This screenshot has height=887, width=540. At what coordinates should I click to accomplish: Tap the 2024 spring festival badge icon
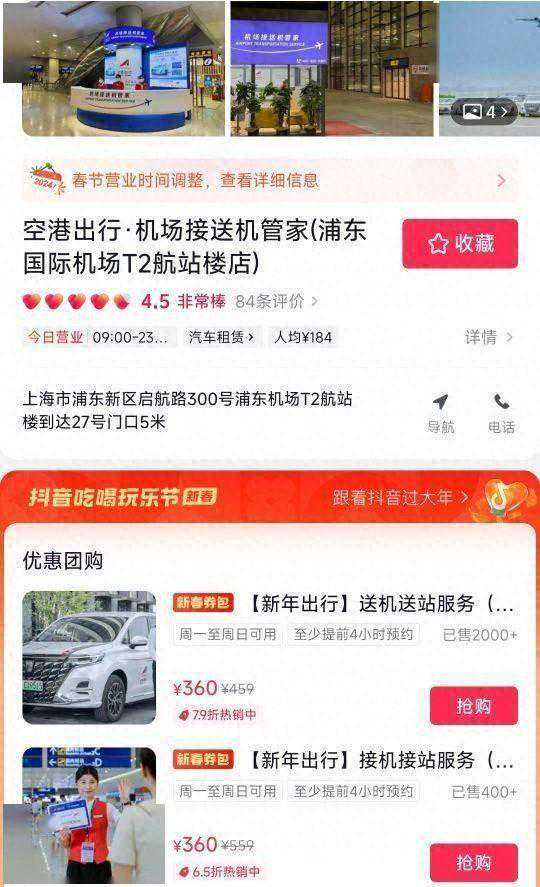[46, 179]
